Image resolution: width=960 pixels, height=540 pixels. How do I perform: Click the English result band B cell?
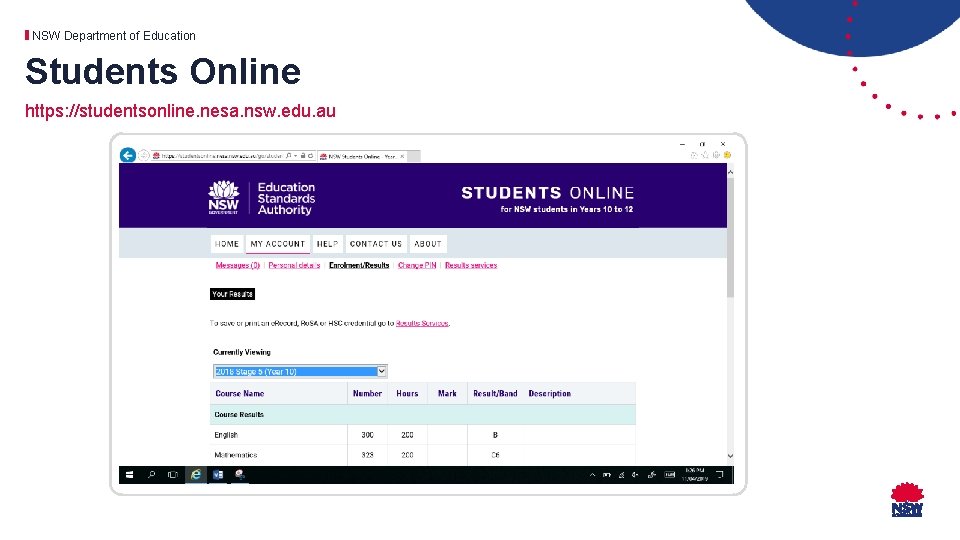(495, 435)
